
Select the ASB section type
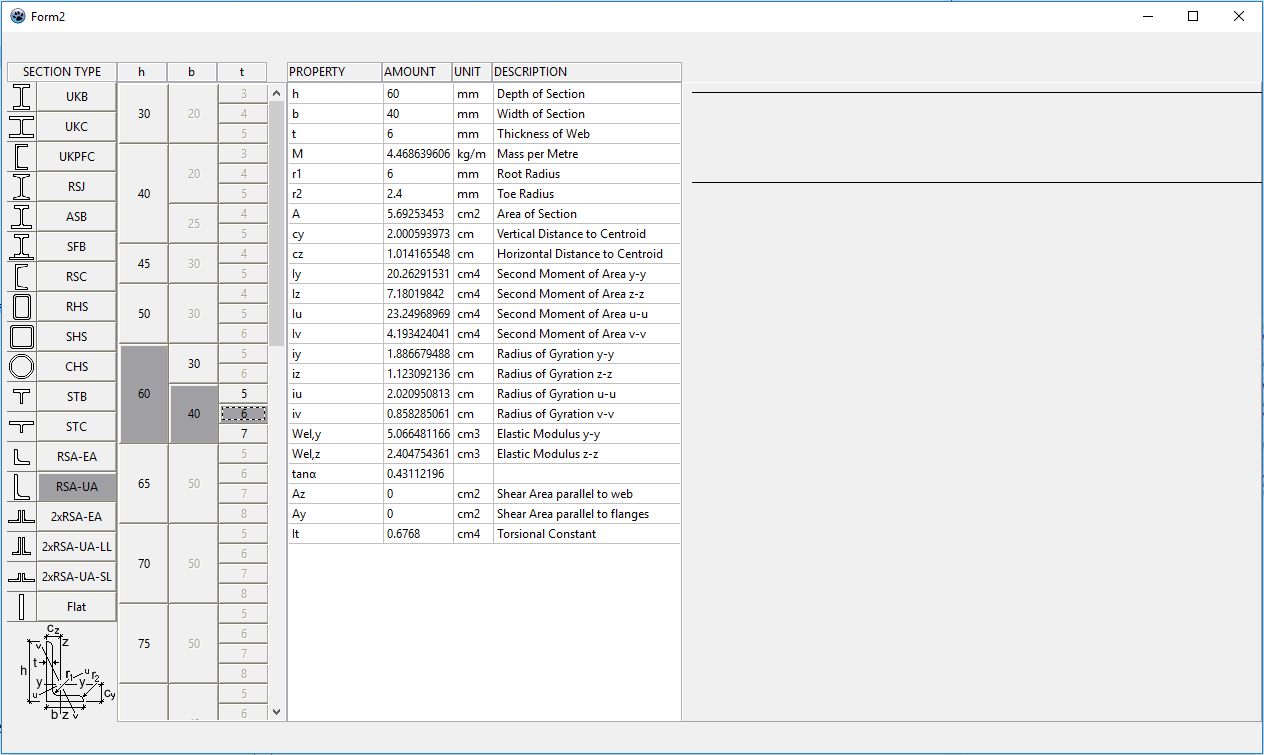pos(77,217)
